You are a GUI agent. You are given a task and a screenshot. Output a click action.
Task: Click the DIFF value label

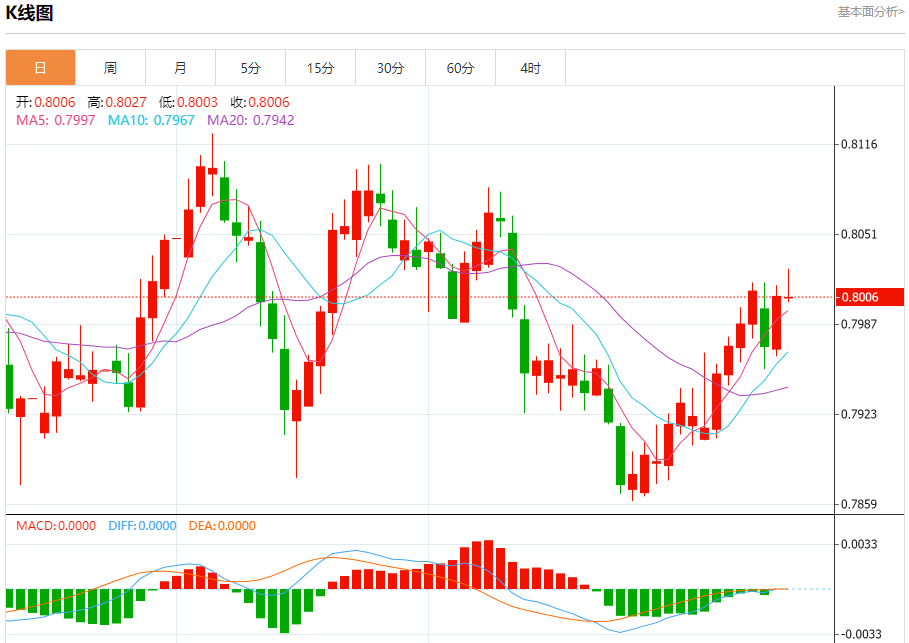tap(142, 525)
